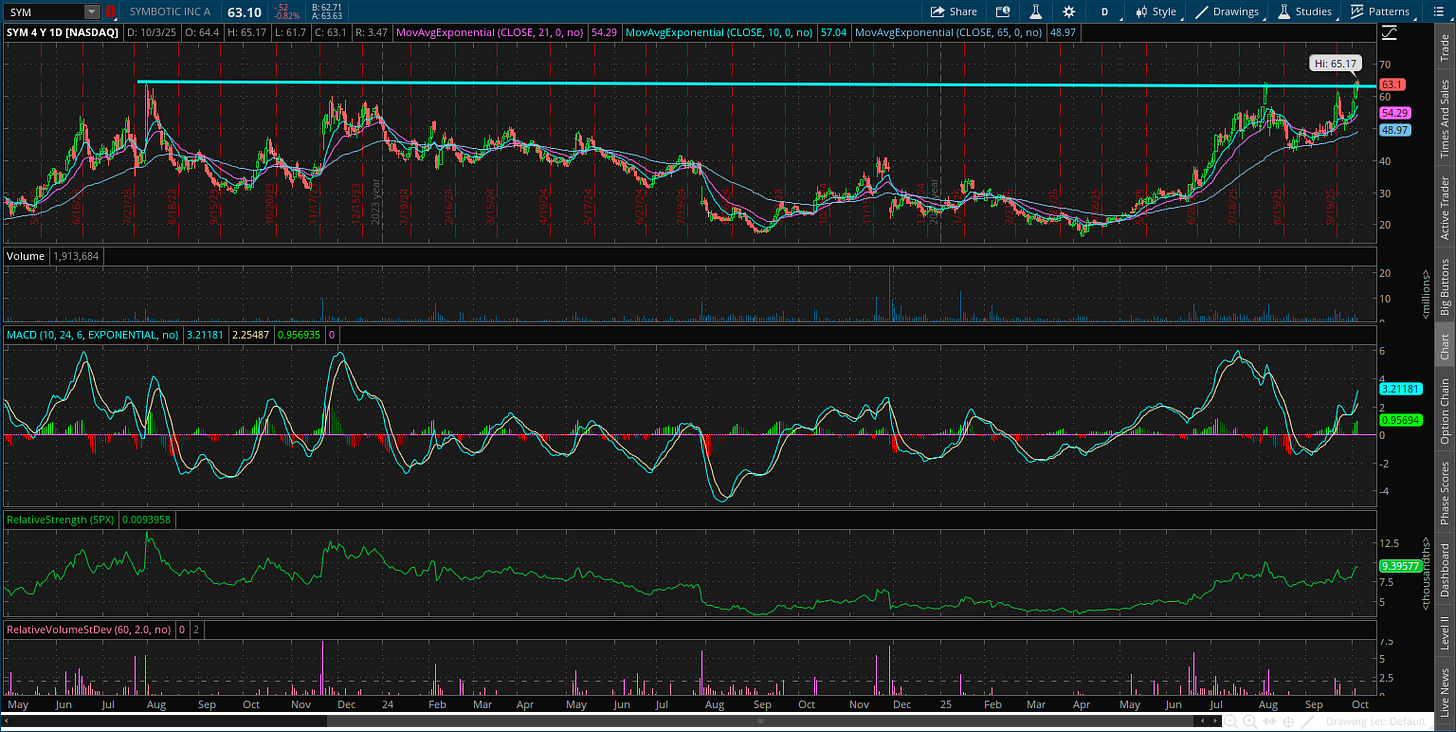Open the D timeframe selector
1456x732 pixels.
1105,12
